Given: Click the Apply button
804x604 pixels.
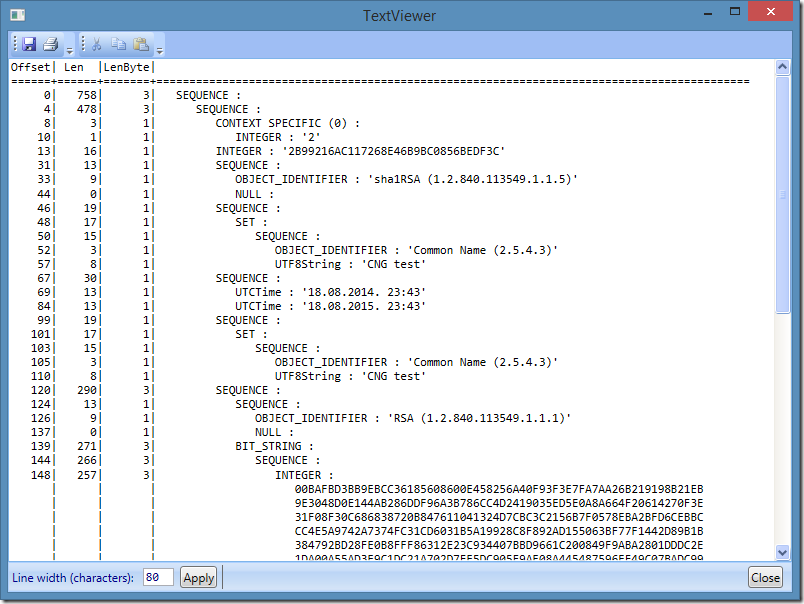Looking at the screenshot, I should tap(198, 578).
